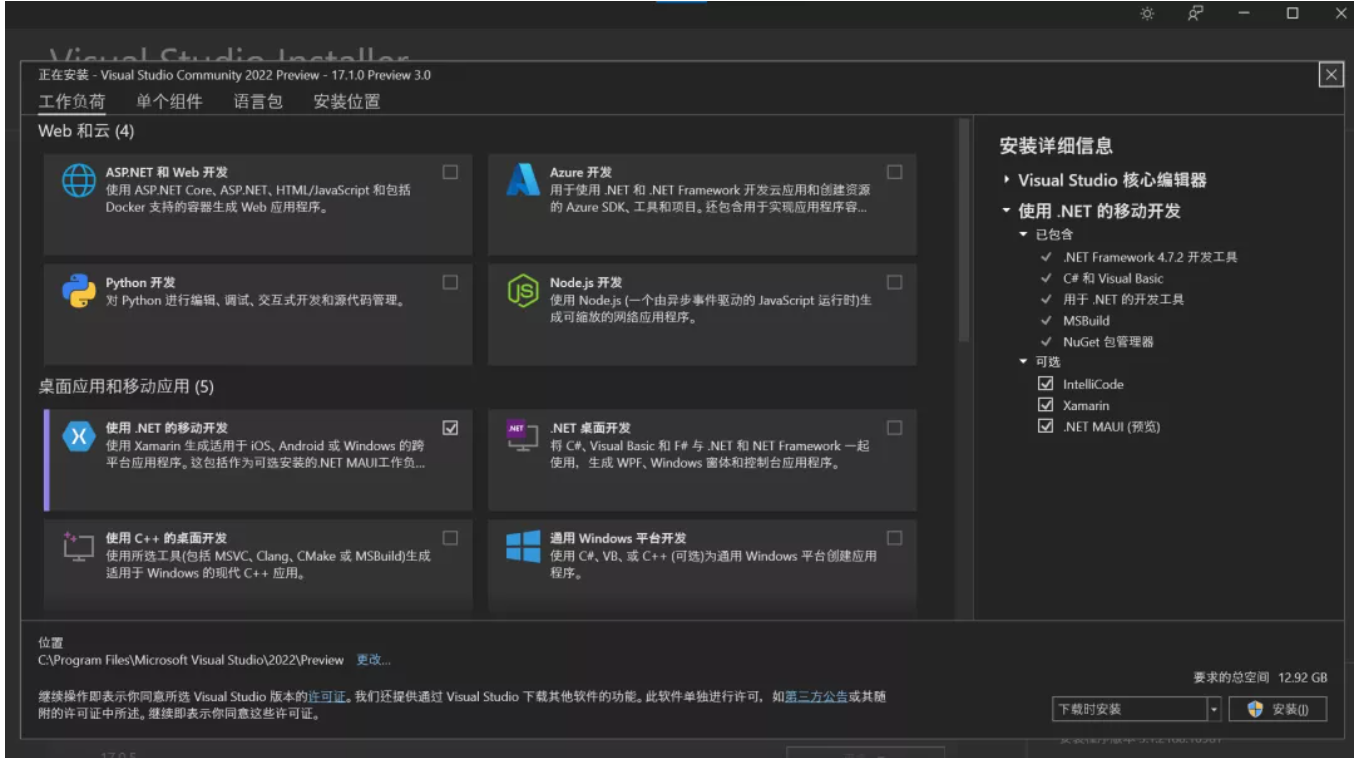The height and width of the screenshot is (758, 1354).
Task: Enable the .NET desktop development checkbox
Action: click(894, 428)
